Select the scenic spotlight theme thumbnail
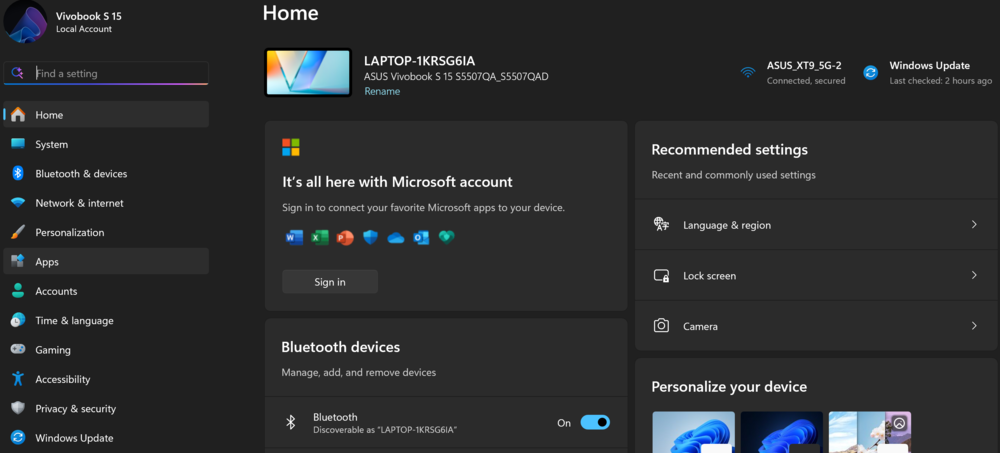 869,432
